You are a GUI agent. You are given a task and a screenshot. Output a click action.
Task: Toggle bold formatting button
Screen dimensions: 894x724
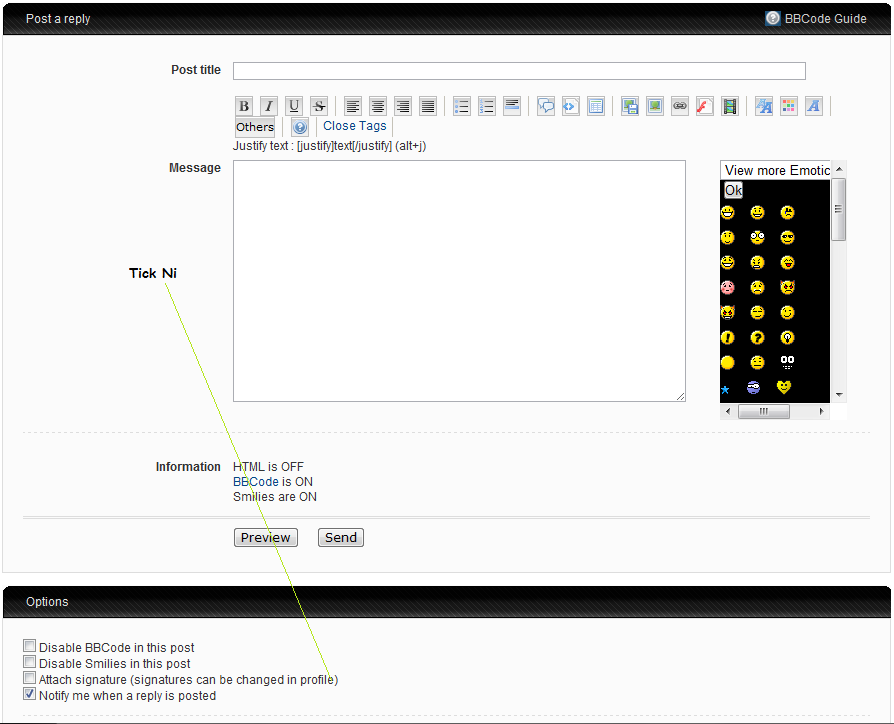244,106
